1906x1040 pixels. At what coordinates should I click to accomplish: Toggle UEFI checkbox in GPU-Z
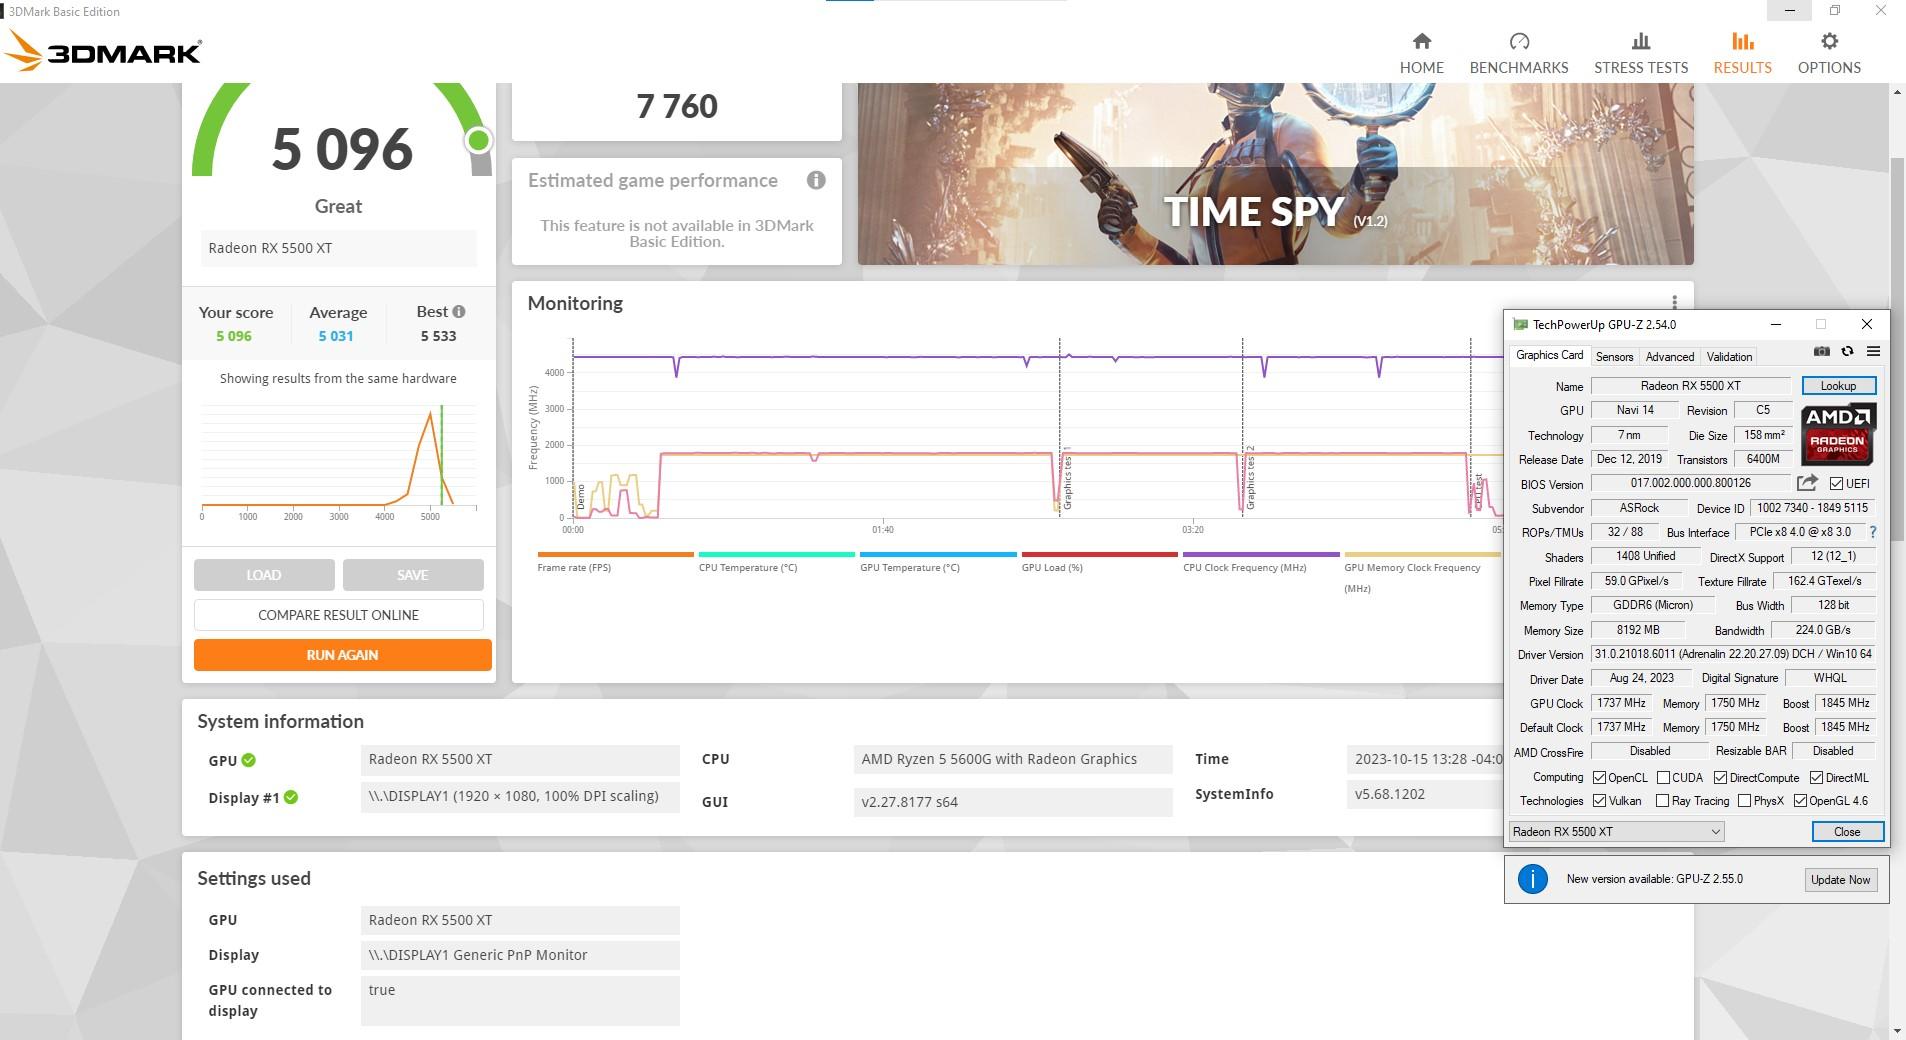click(x=1836, y=484)
